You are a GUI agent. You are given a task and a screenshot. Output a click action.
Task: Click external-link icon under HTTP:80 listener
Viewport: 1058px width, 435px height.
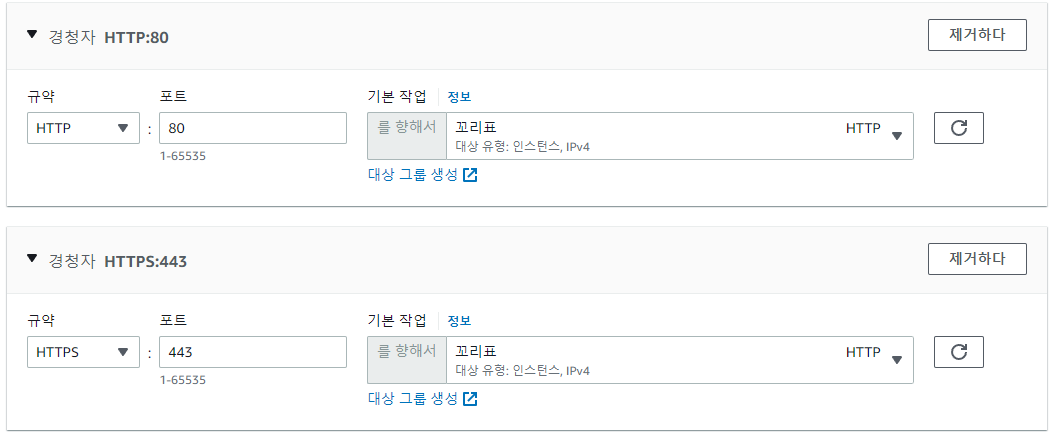470,175
